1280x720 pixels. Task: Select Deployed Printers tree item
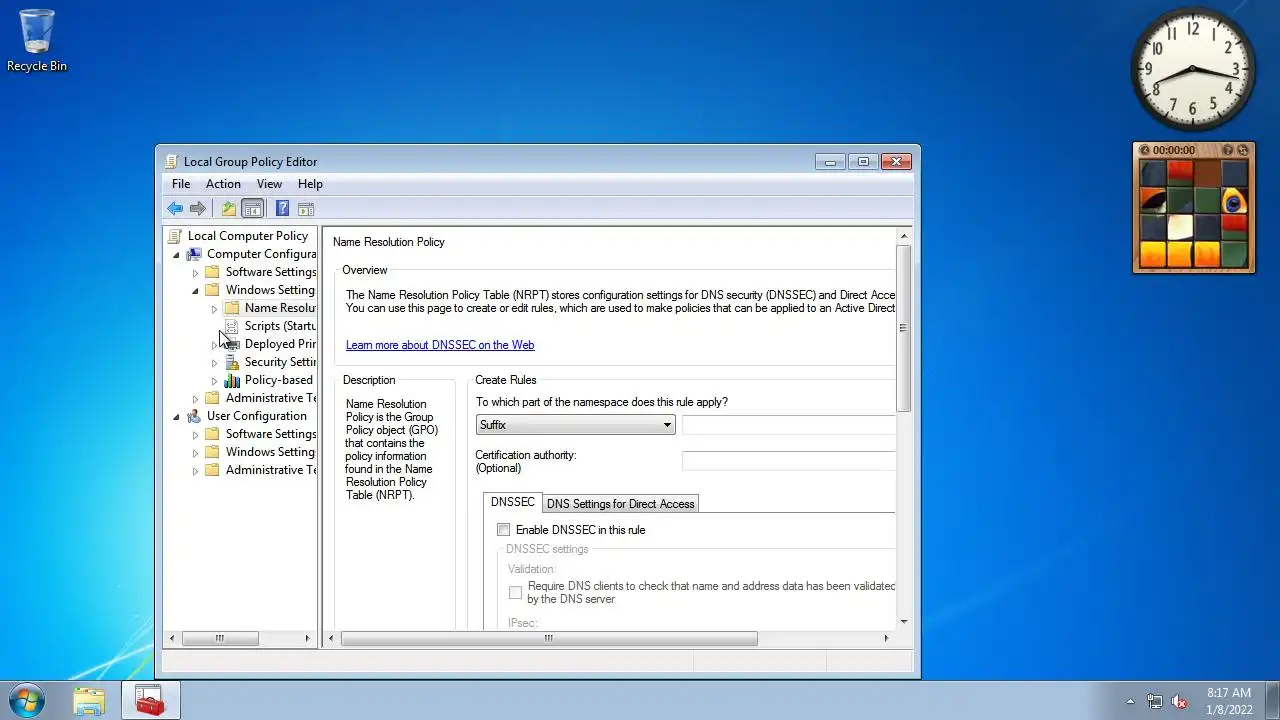(x=280, y=344)
